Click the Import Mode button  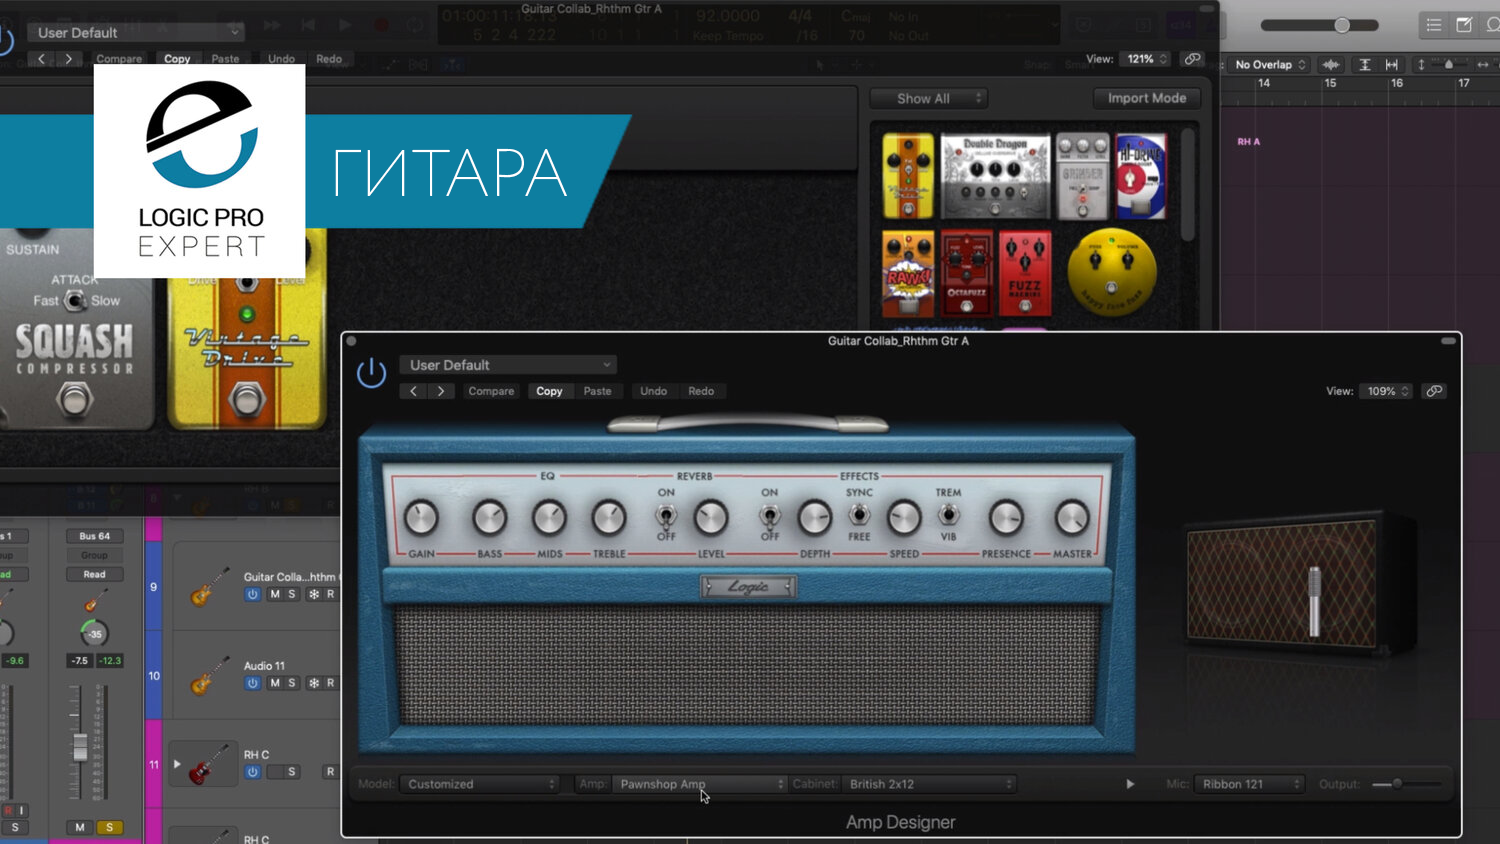point(1147,98)
